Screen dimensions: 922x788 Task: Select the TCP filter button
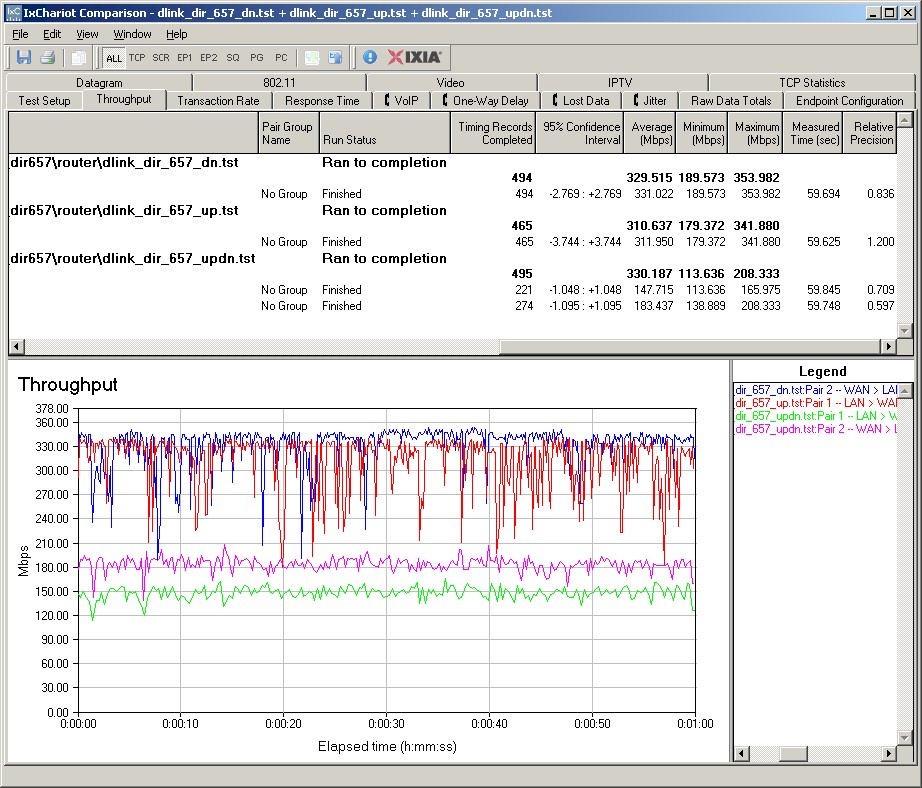click(137, 58)
